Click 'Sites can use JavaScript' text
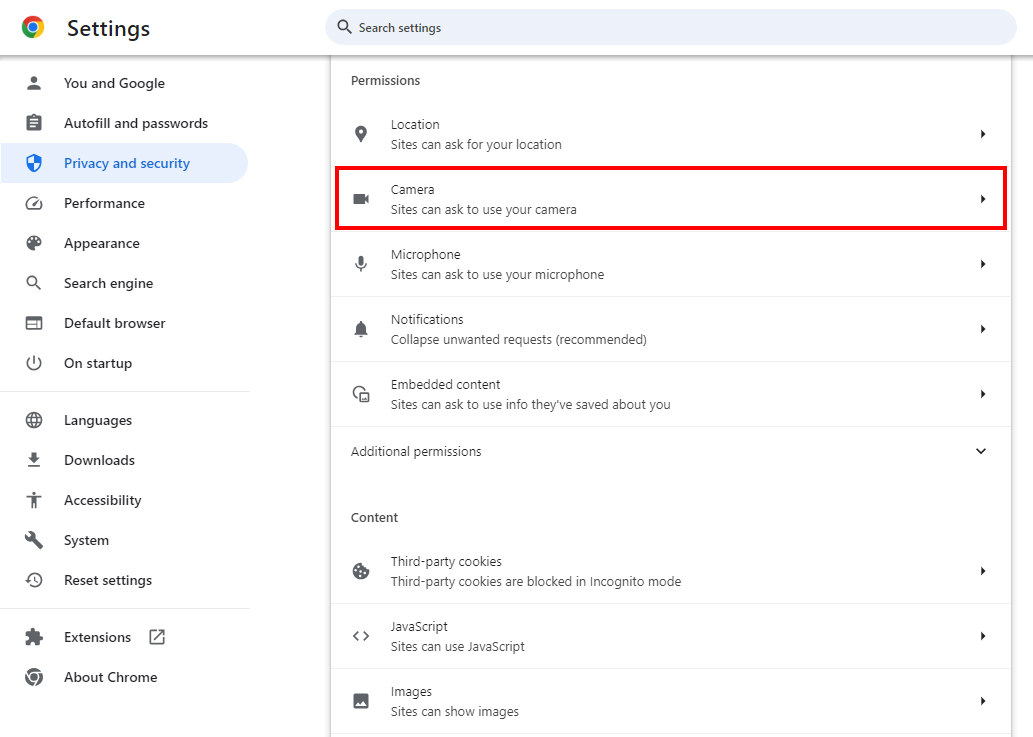The width and height of the screenshot is (1033, 737). coord(458,647)
